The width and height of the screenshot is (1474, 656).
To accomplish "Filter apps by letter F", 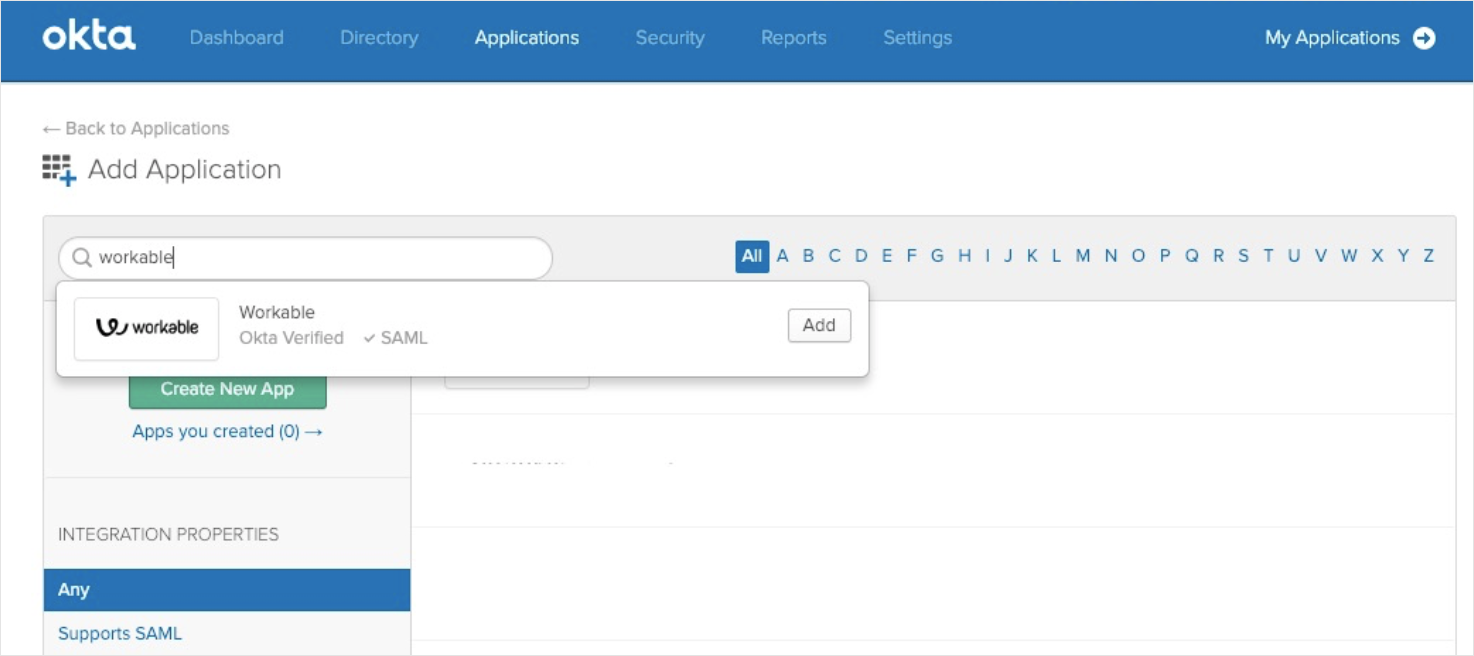I will coord(911,256).
